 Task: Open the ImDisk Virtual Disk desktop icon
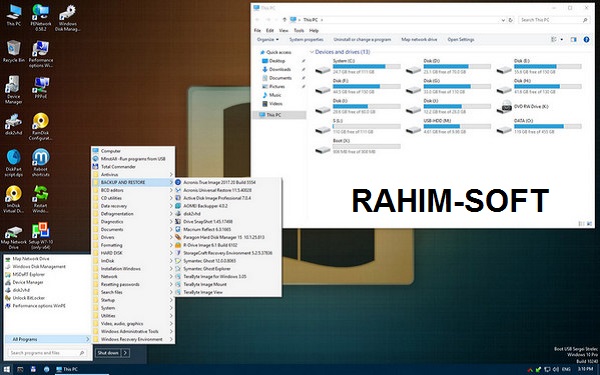(14, 199)
